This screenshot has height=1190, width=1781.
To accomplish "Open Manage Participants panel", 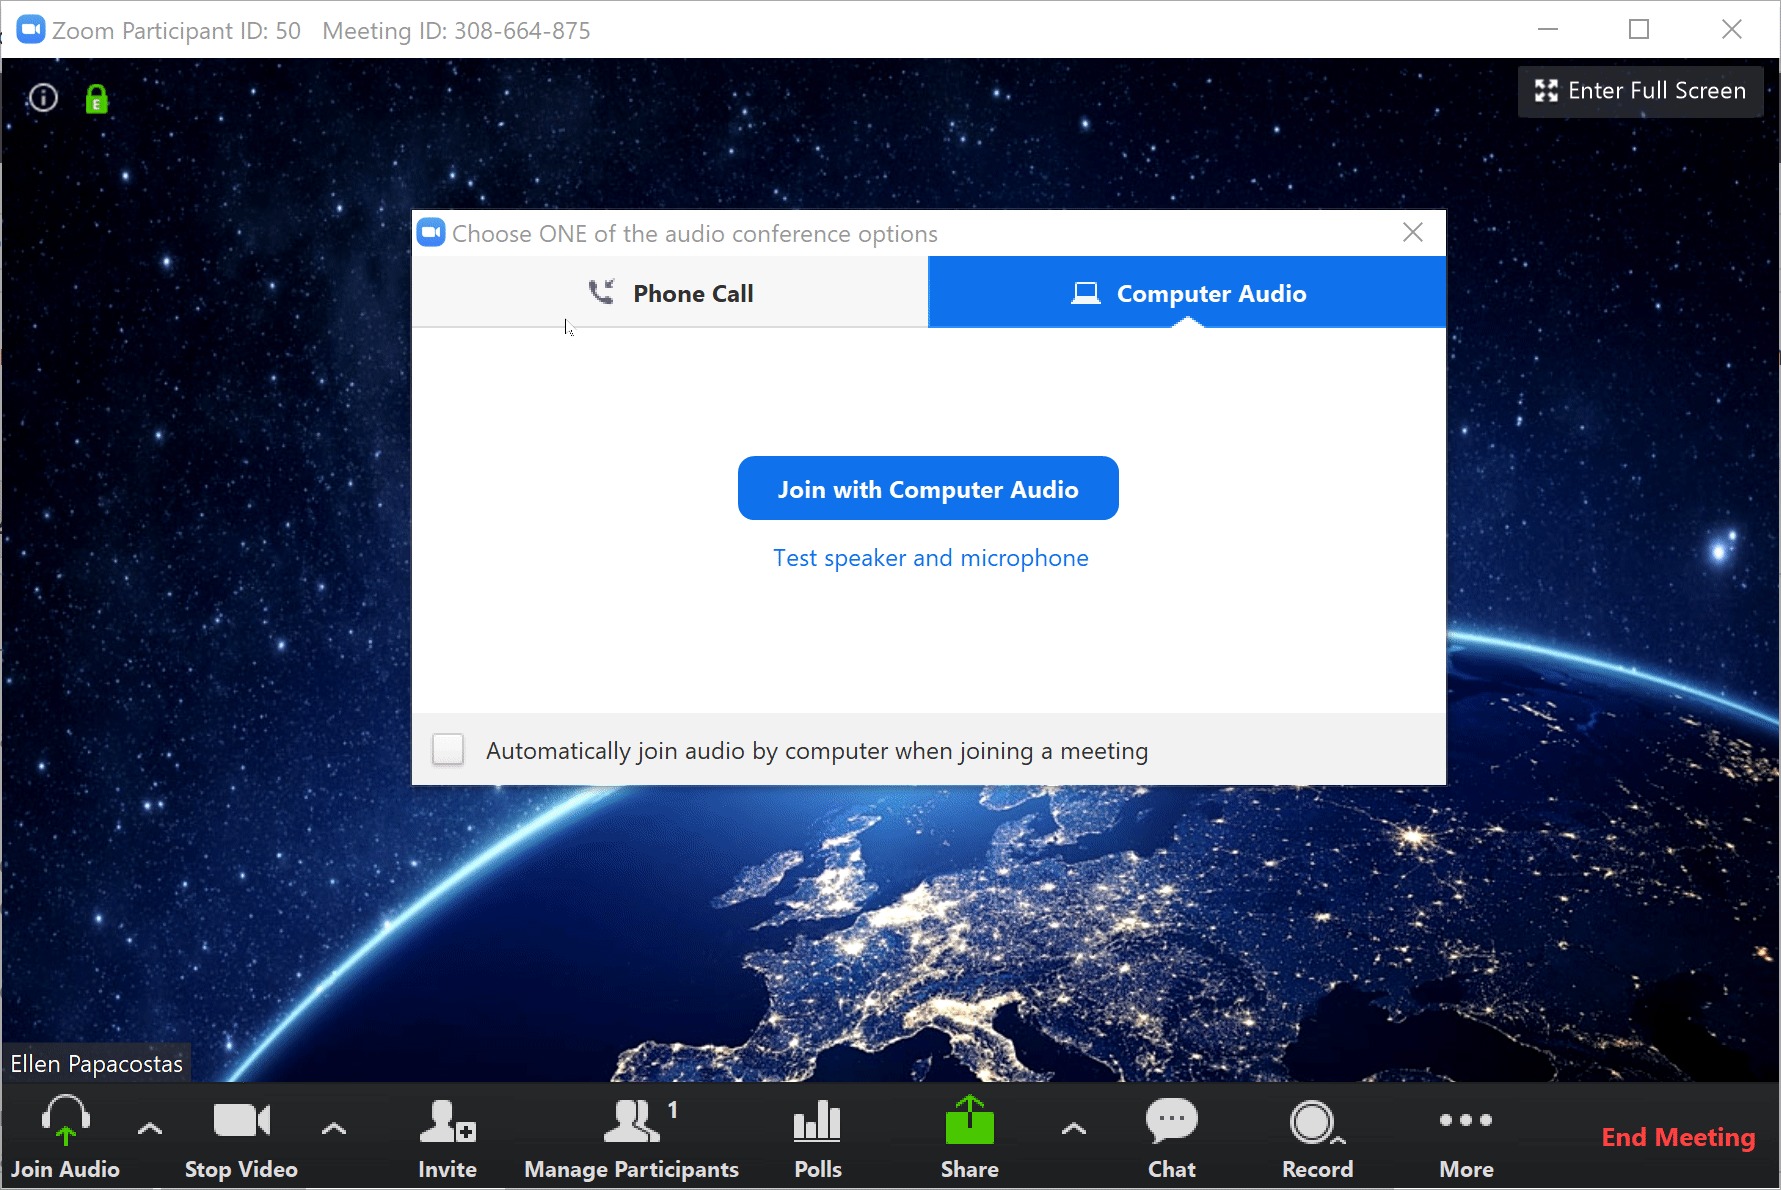I will click(x=632, y=1138).
